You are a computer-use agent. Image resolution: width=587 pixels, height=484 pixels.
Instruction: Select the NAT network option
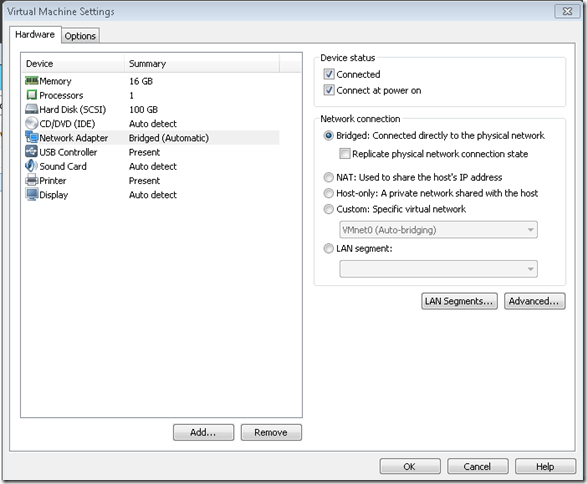[x=328, y=177]
